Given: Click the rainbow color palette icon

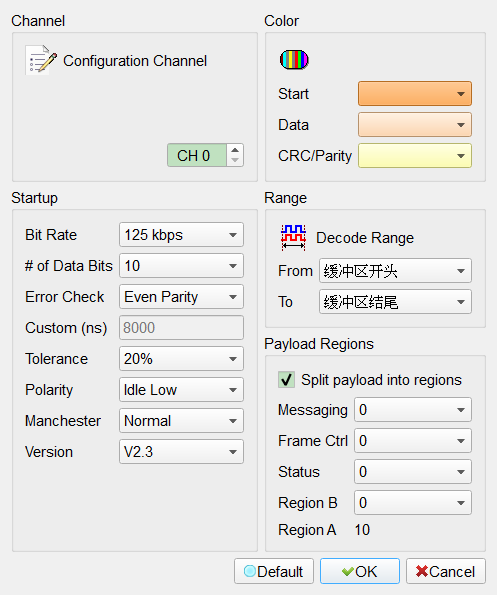Looking at the screenshot, I should (294, 60).
